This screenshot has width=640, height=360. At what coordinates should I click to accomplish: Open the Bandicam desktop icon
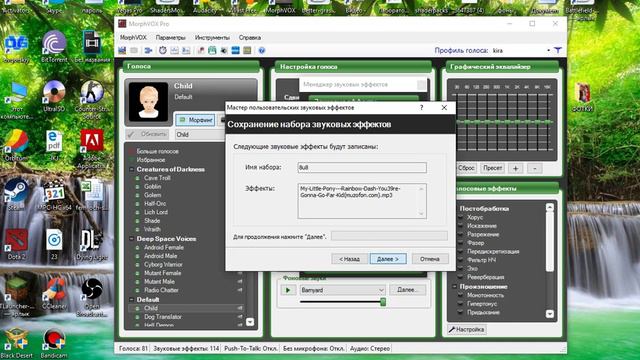(54, 344)
